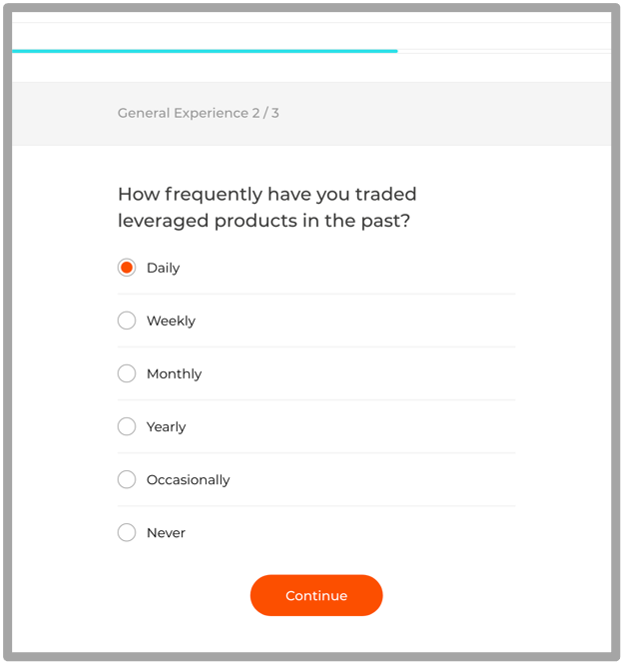This screenshot has width=626, height=666.
Task: Select the Yearly radio button
Action: (x=127, y=426)
